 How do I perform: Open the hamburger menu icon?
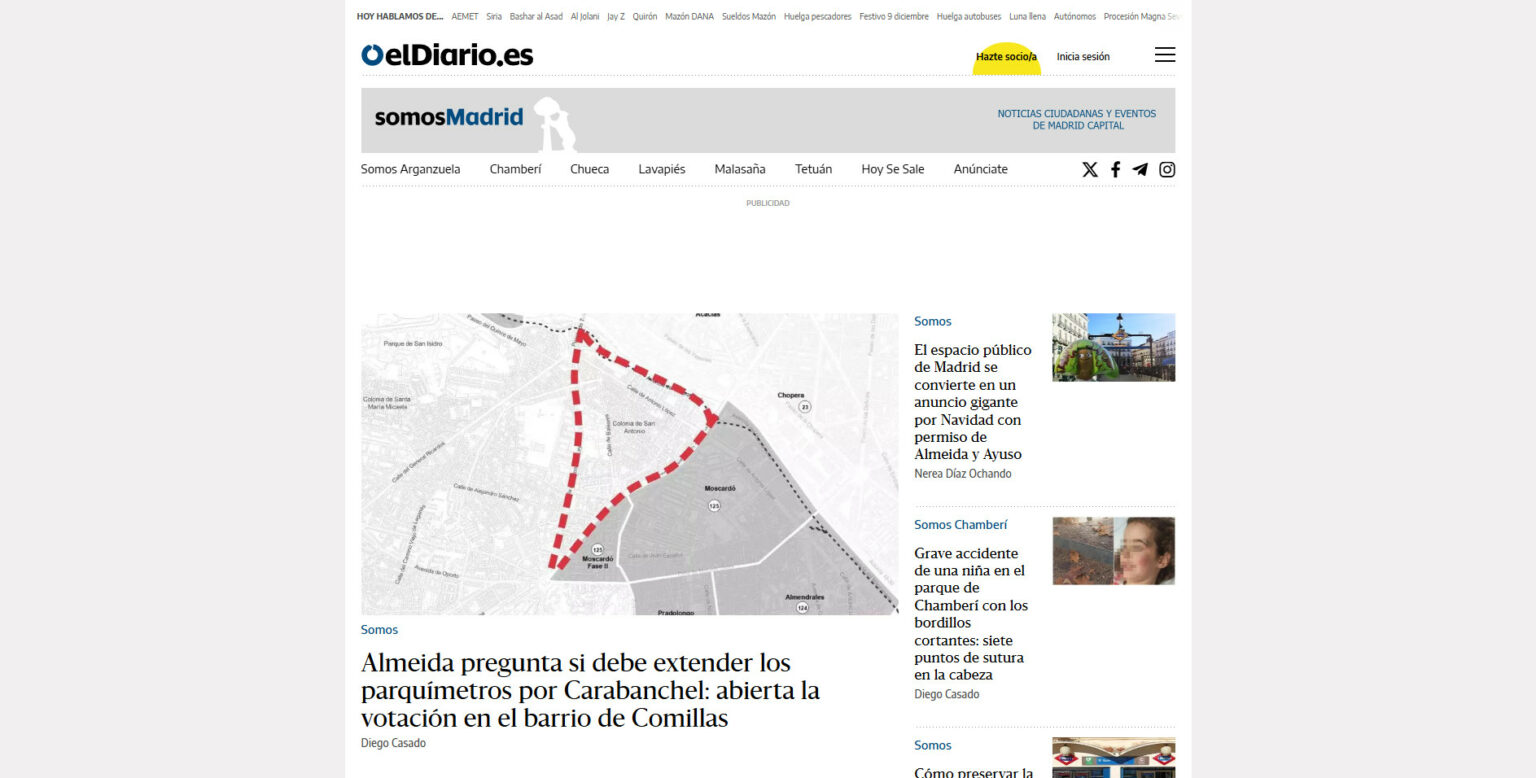click(x=1164, y=55)
